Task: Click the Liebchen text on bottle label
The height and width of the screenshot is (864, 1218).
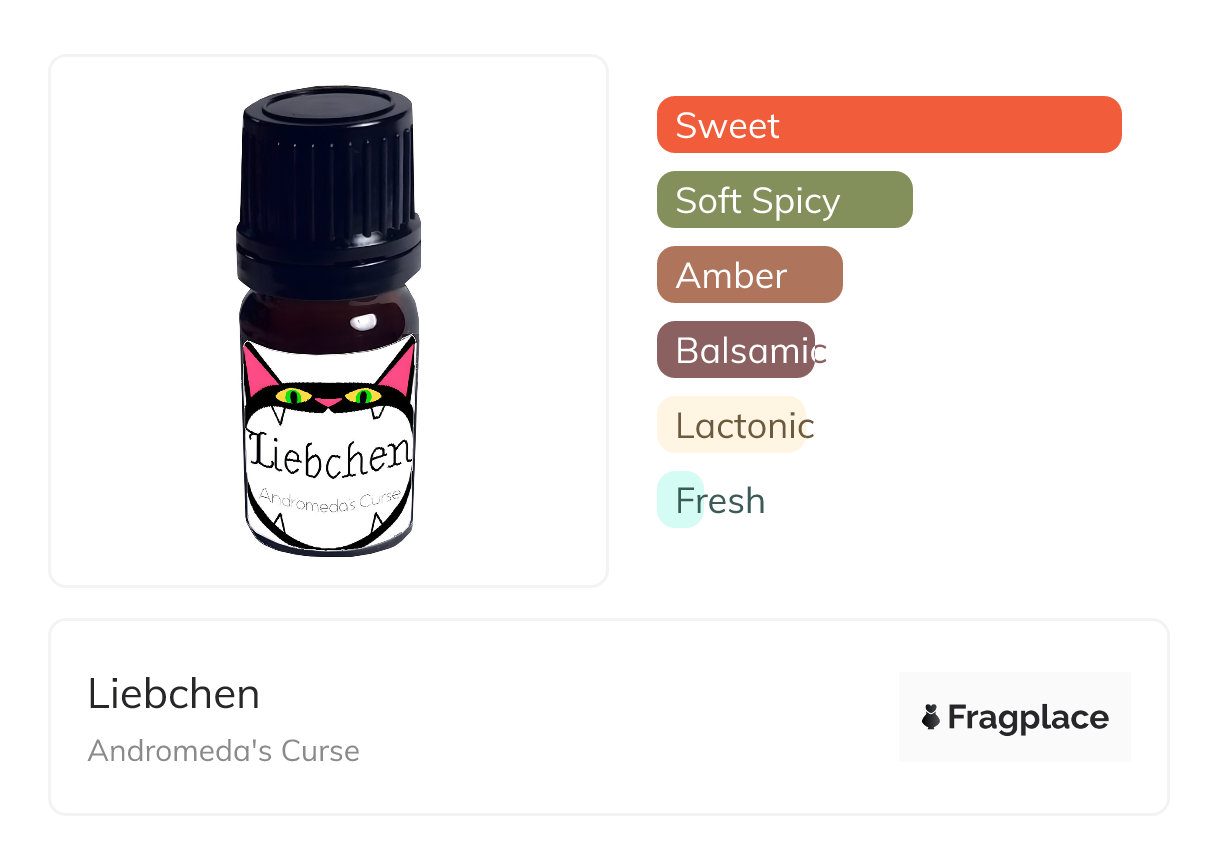Action: coord(329,452)
